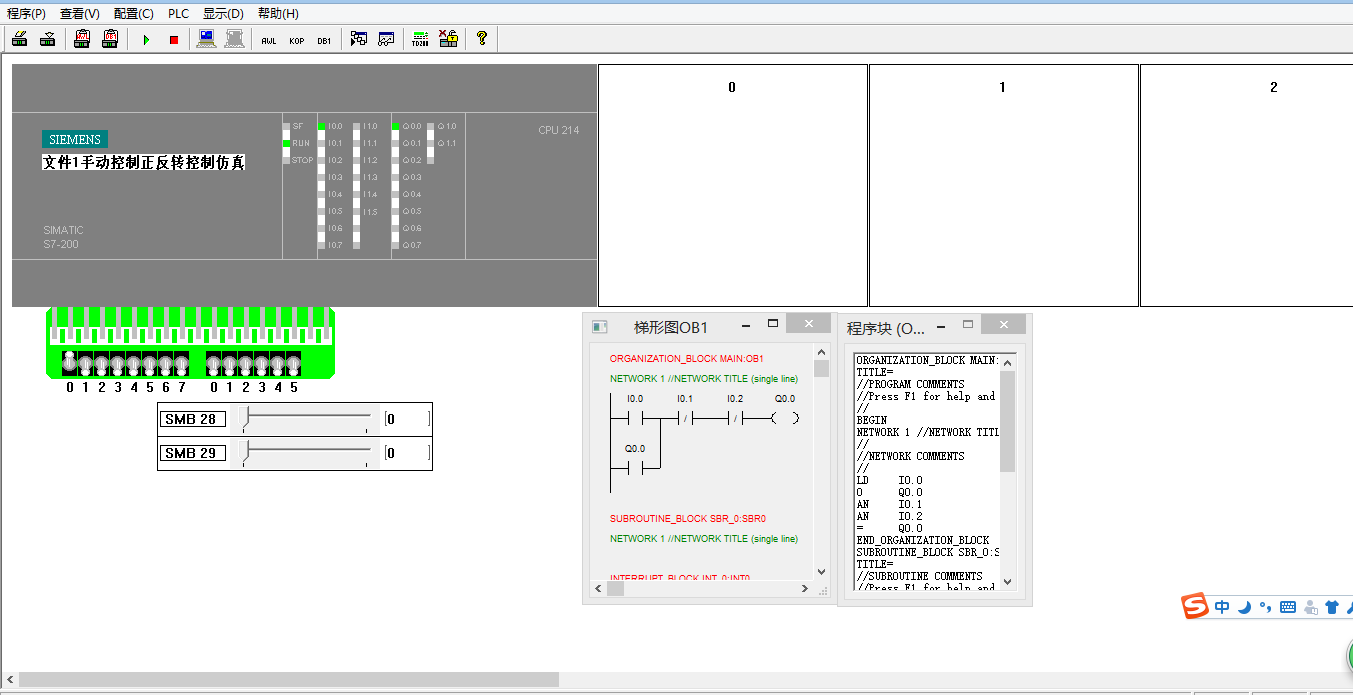Click the padlock with red X icon
The image size is (1353, 695).
coord(448,39)
